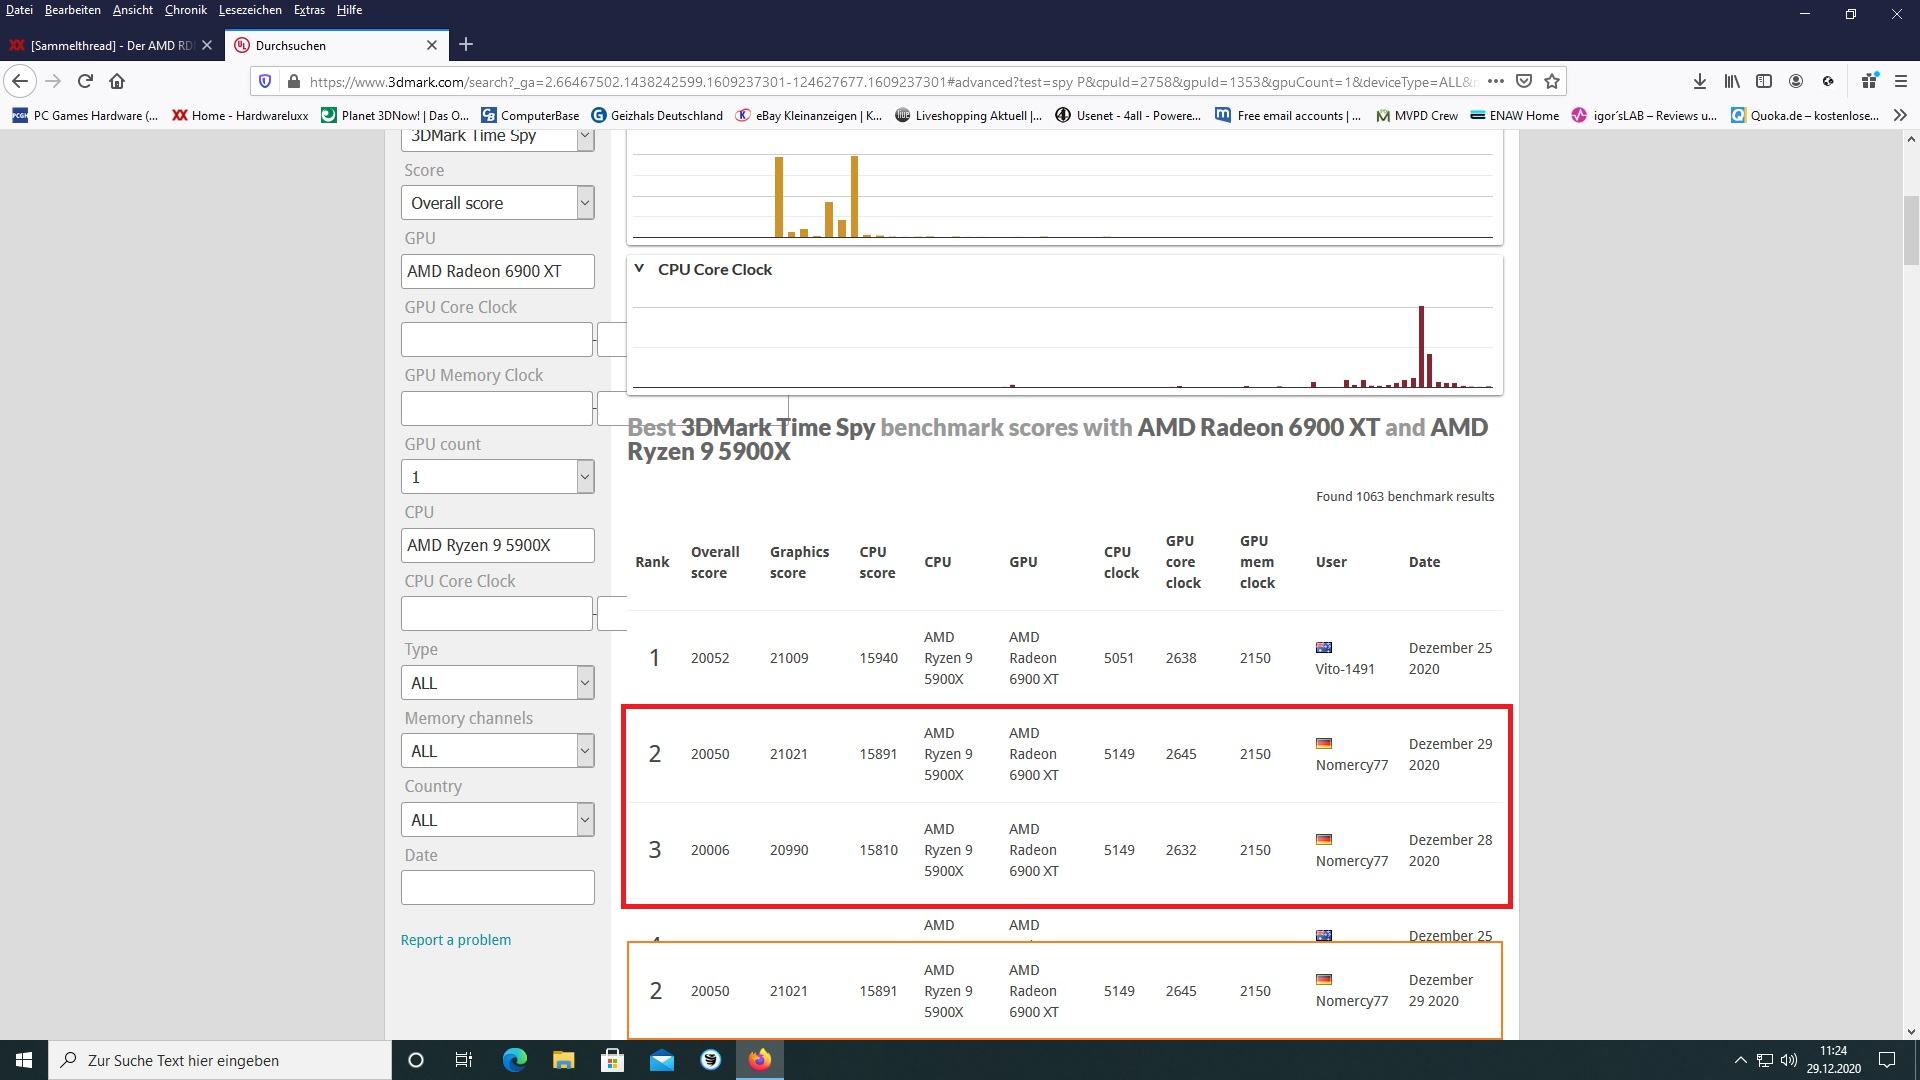Go to the Firefox home page
The image size is (1920, 1080).
(x=117, y=81)
